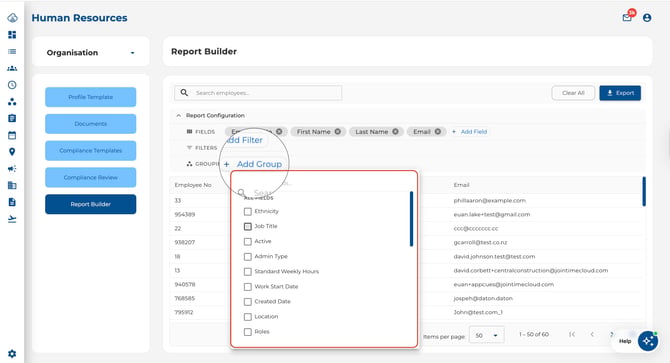This screenshot has width=670, height=363.
Task: Open the mail notifications icon
Action: (x=627, y=17)
